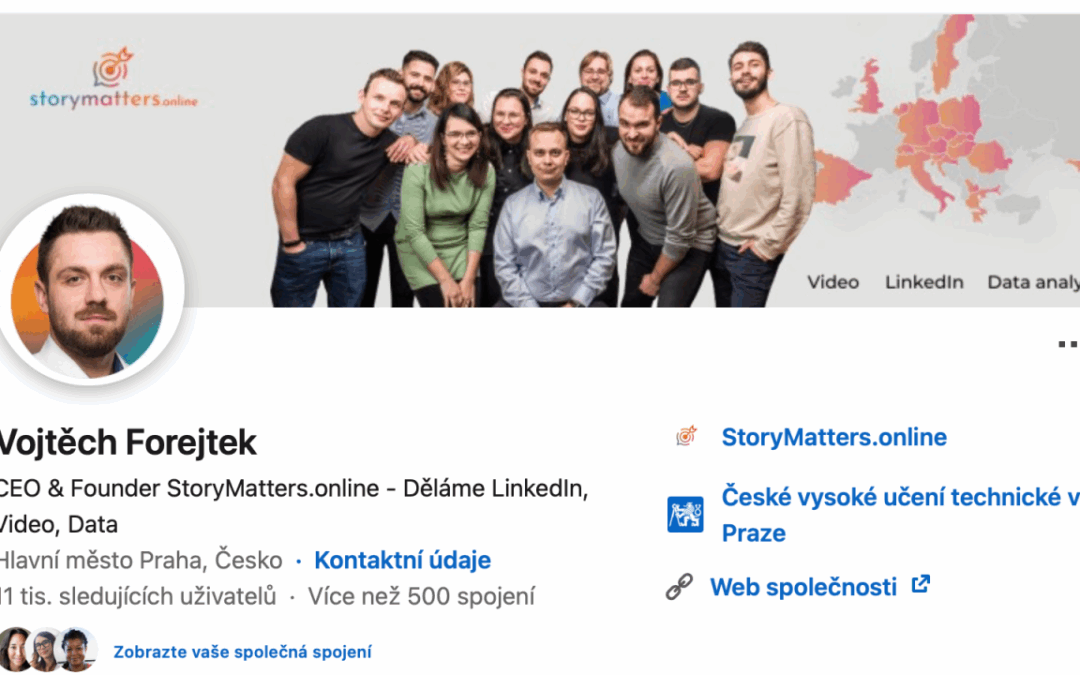Click Vojtěch Forejtek profile name

(x=125, y=440)
